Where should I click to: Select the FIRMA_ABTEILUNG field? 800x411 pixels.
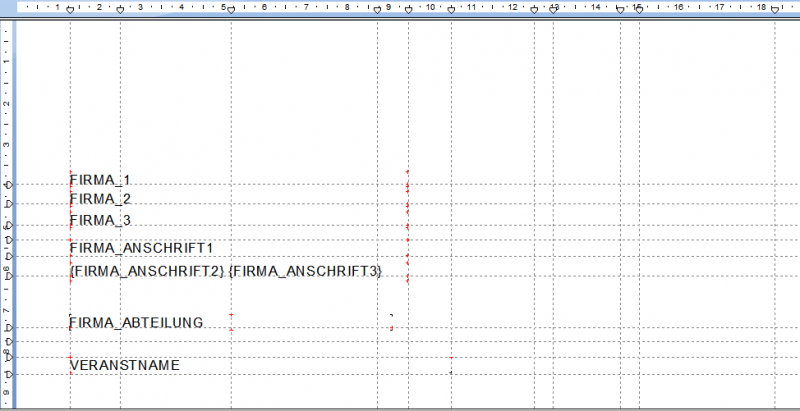[136, 322]
